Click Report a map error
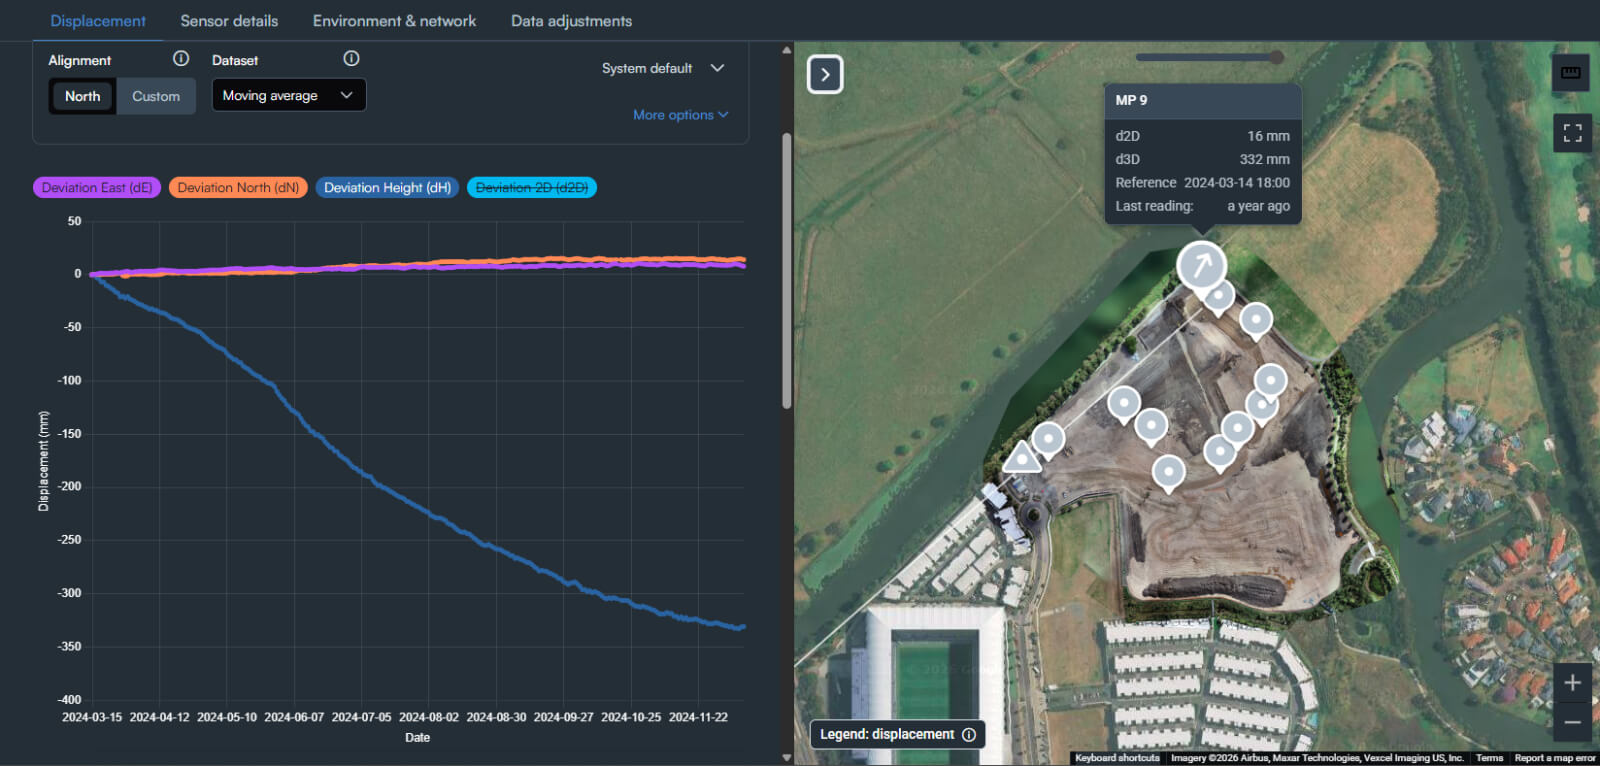The height and width of the screenshot is (766, 1600). click(x=1555, y=758)
